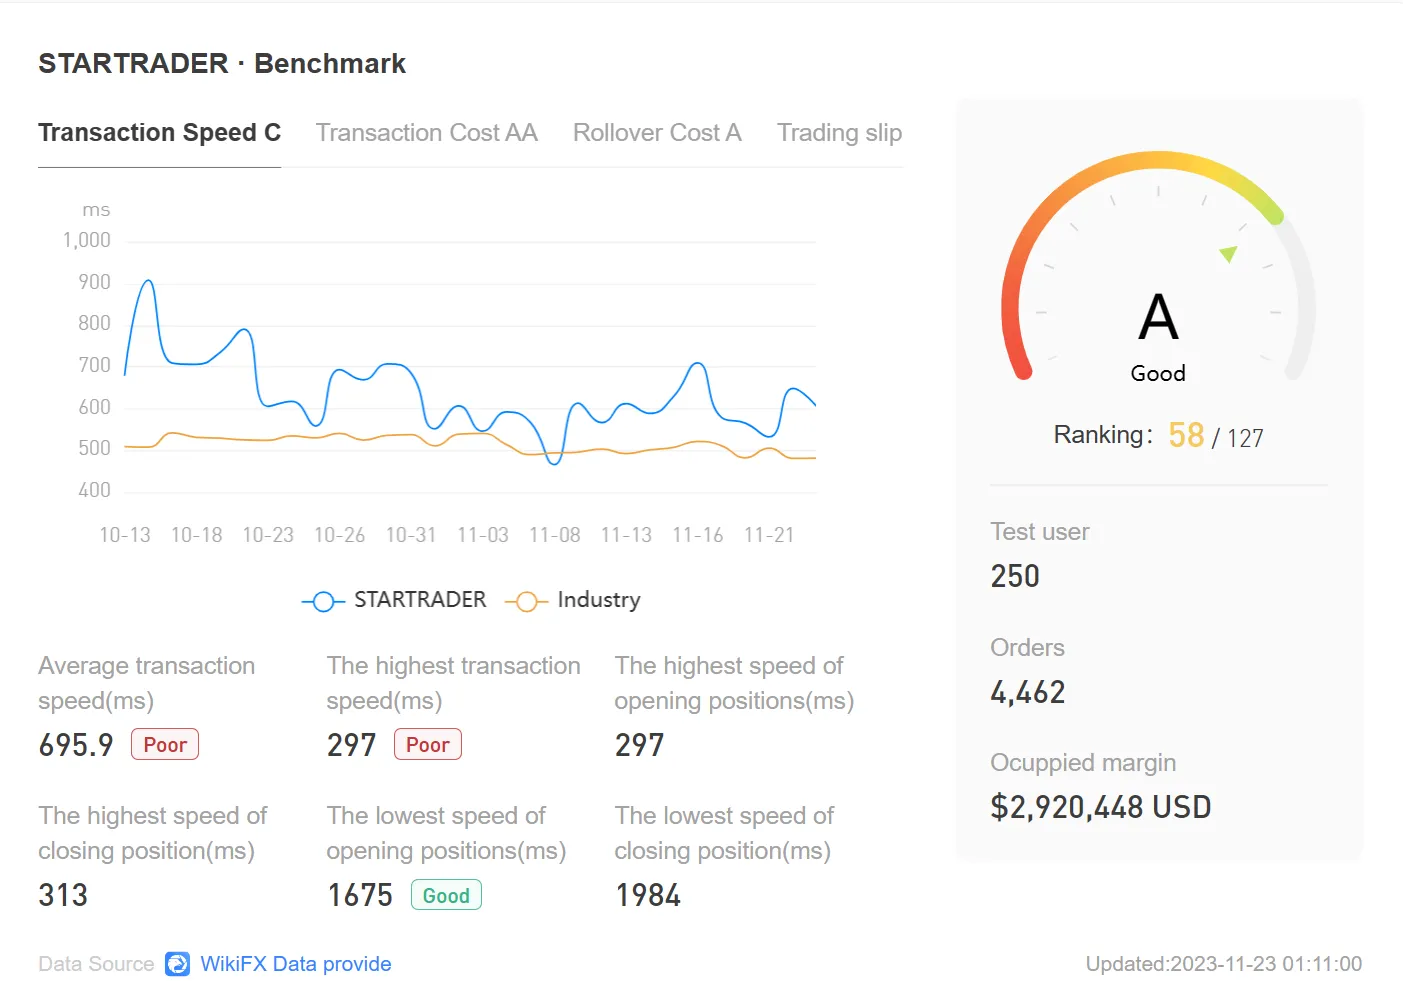The height and width of the screenshot is (981, 1403).
Task: Click the Industry legend circle marker
Action: (x=526, y=601)
